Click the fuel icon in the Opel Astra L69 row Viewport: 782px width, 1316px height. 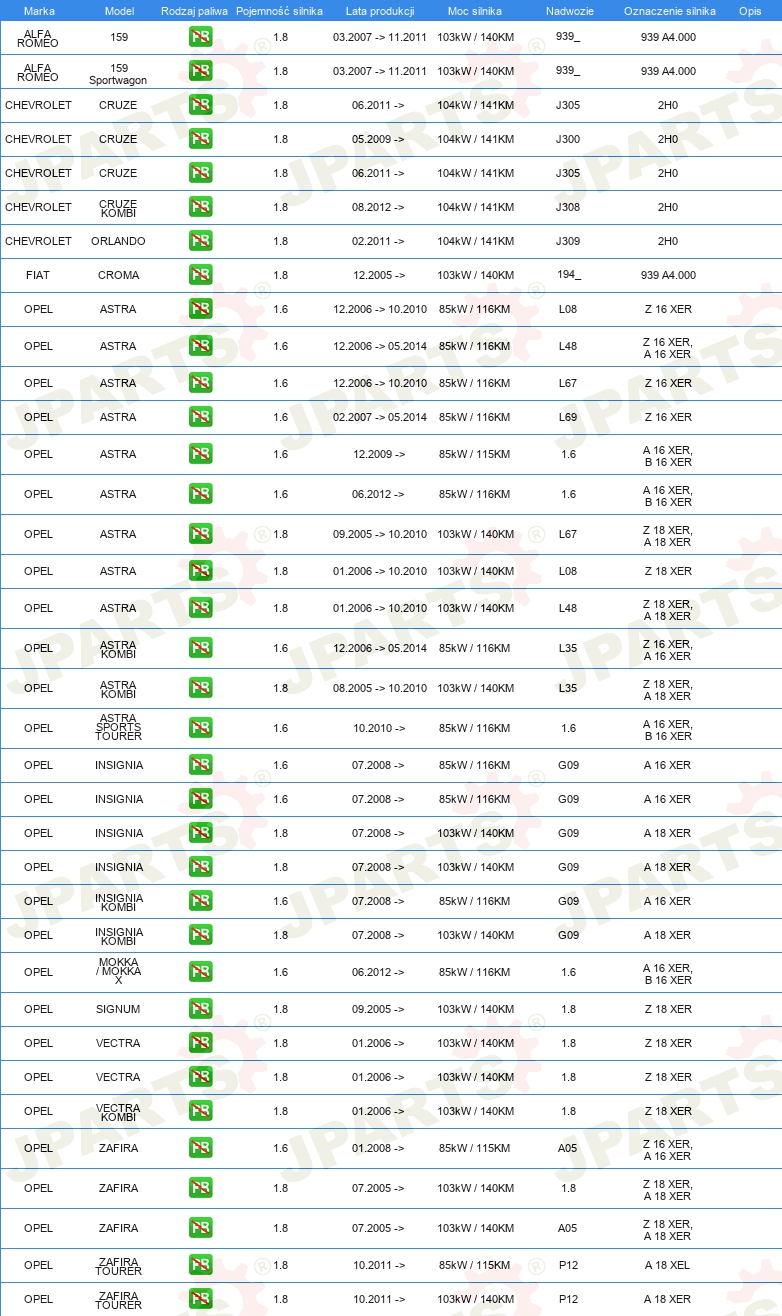tap(200, 417)
